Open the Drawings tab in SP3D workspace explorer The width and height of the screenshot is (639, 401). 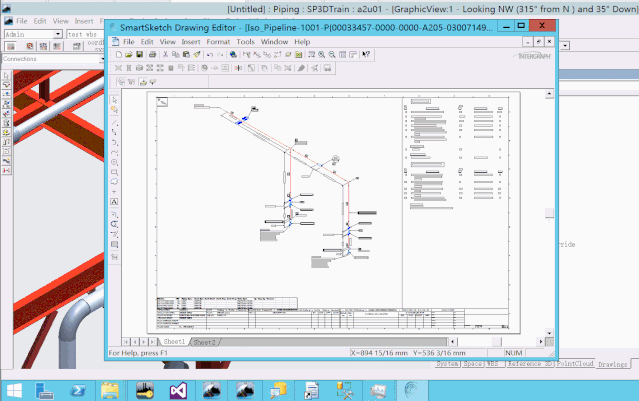coord(613,364)
